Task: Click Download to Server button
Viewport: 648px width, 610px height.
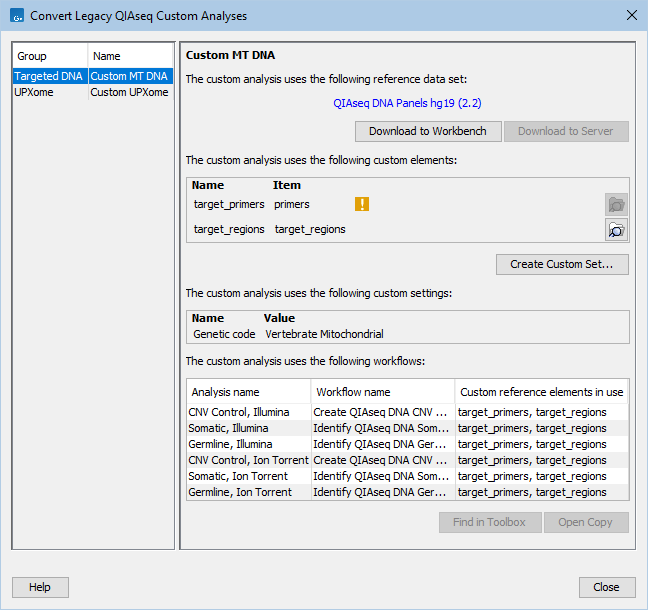Action: [x=566, y=131]
